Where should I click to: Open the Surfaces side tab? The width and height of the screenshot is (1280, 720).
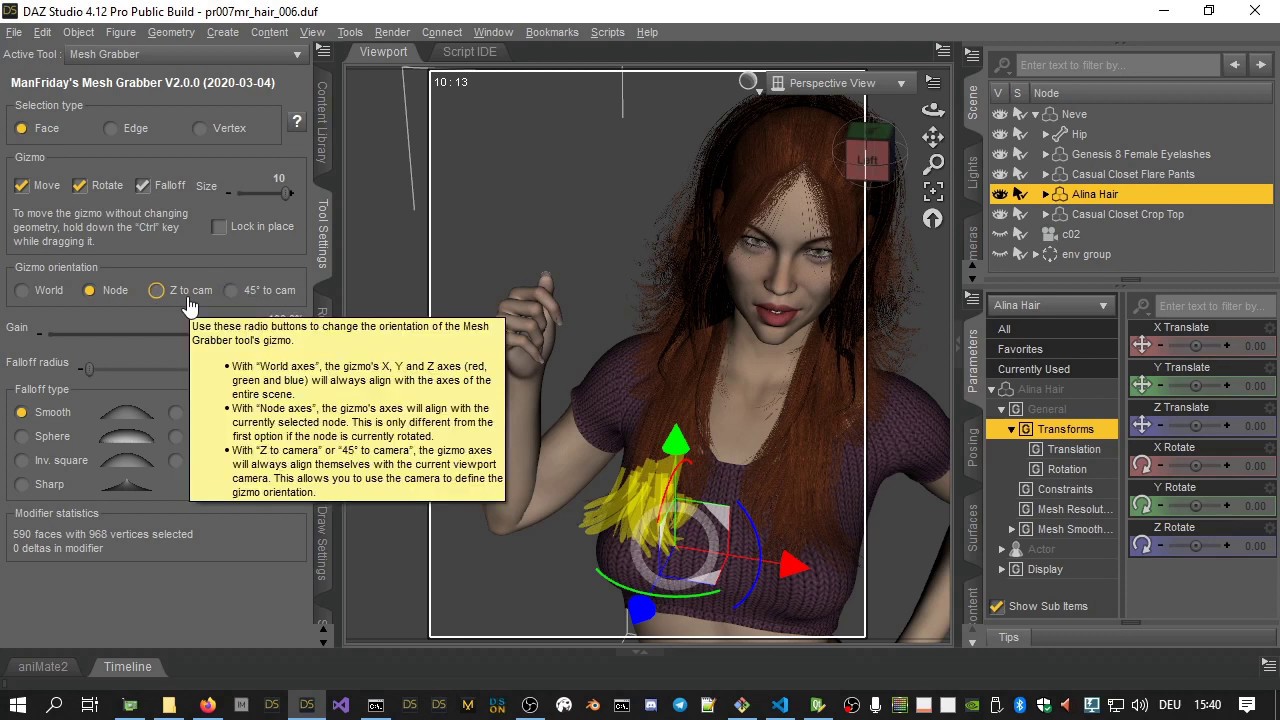[x=973, y=527]
